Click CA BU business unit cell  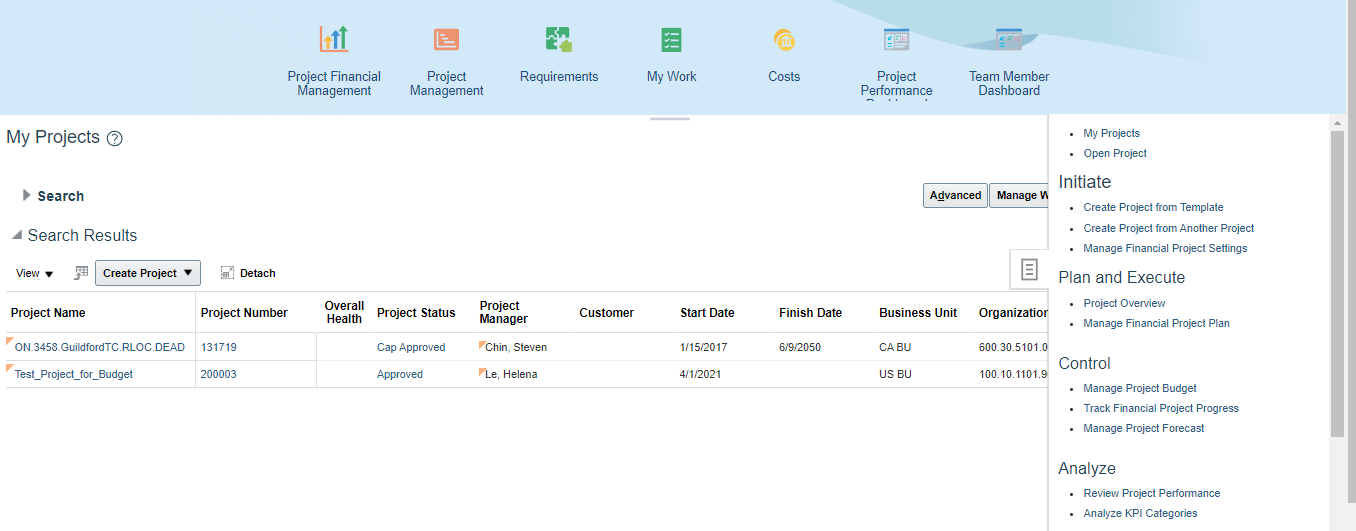[x=896, y=347]
